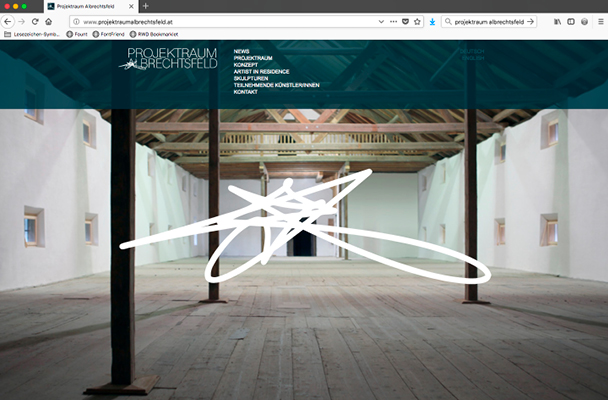Go to the KONTAKT page

pyautogui.click(x=245, y=92)
